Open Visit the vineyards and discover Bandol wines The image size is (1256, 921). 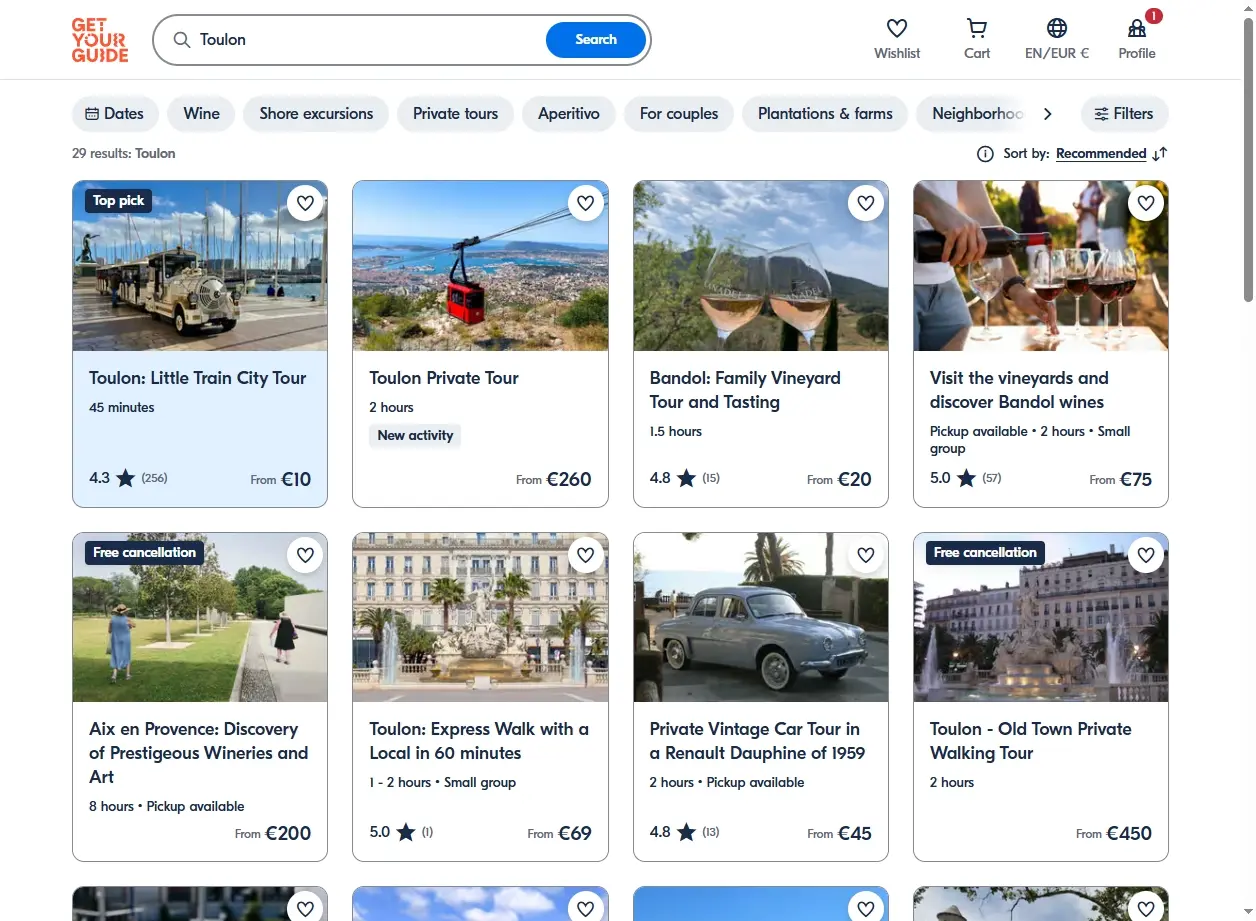point(1019,390)
